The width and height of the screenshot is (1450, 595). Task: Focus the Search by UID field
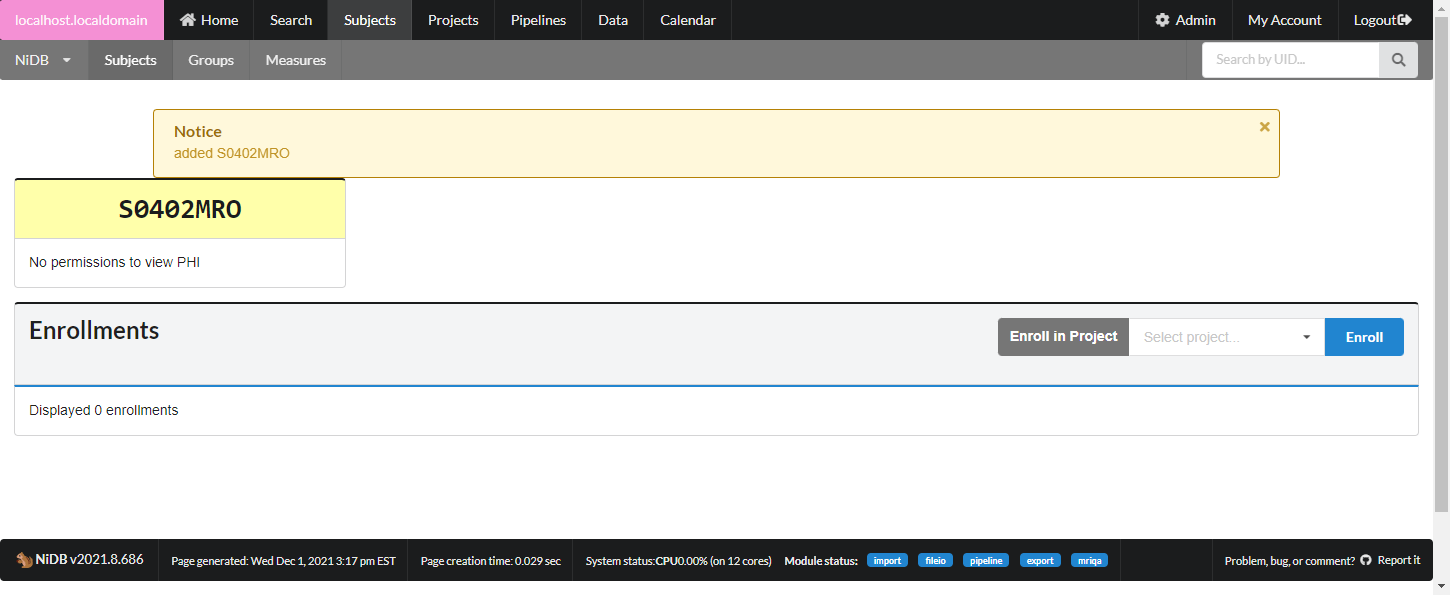click(x=1290, y=60)
